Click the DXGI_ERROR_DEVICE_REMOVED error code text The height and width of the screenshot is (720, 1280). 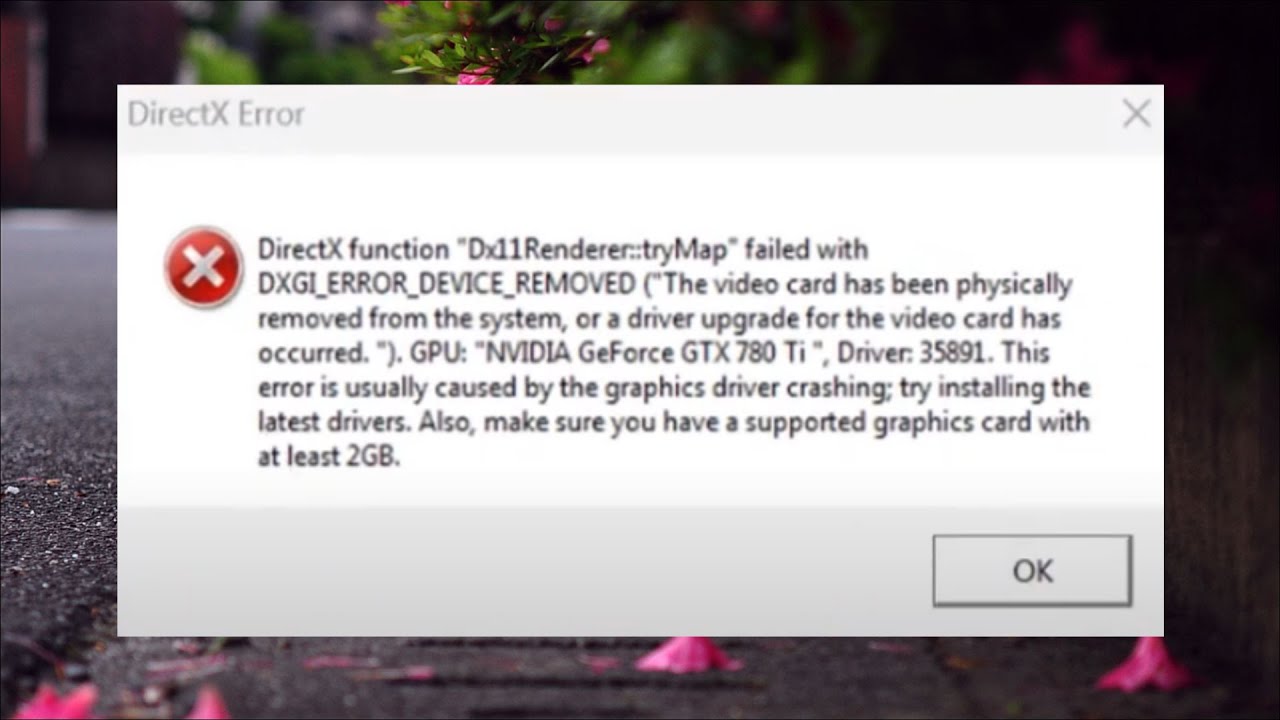pyautogui.click(x=446, y=284)
